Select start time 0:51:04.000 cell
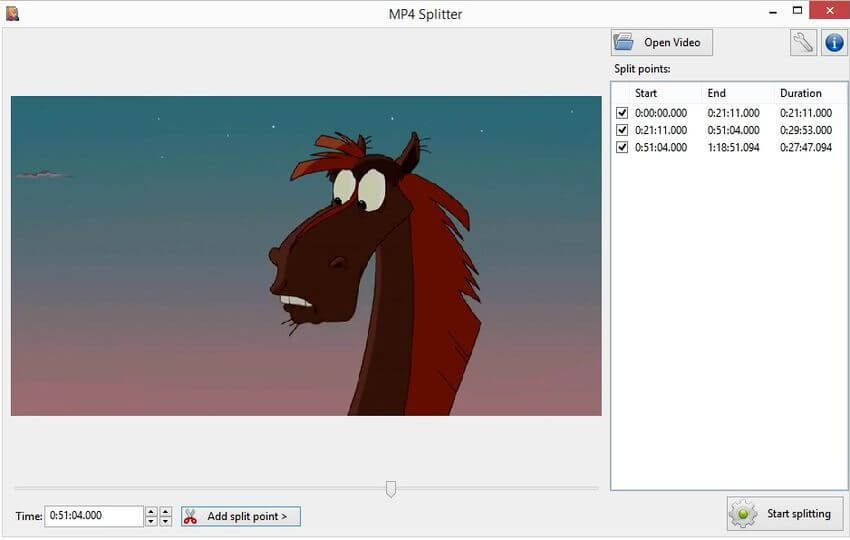The width and height of the screenshot is (850, 540). coord(661,147)
